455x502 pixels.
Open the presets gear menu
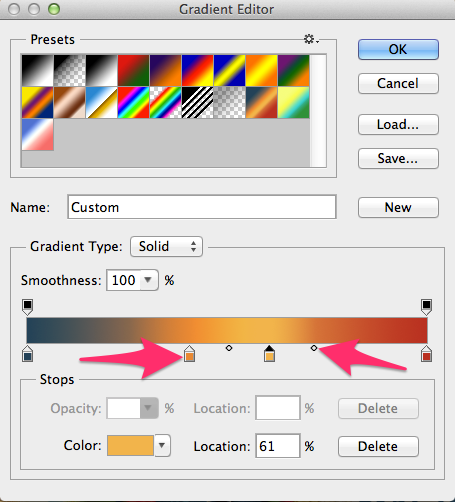pyautogui.click(x=311, y=39)
